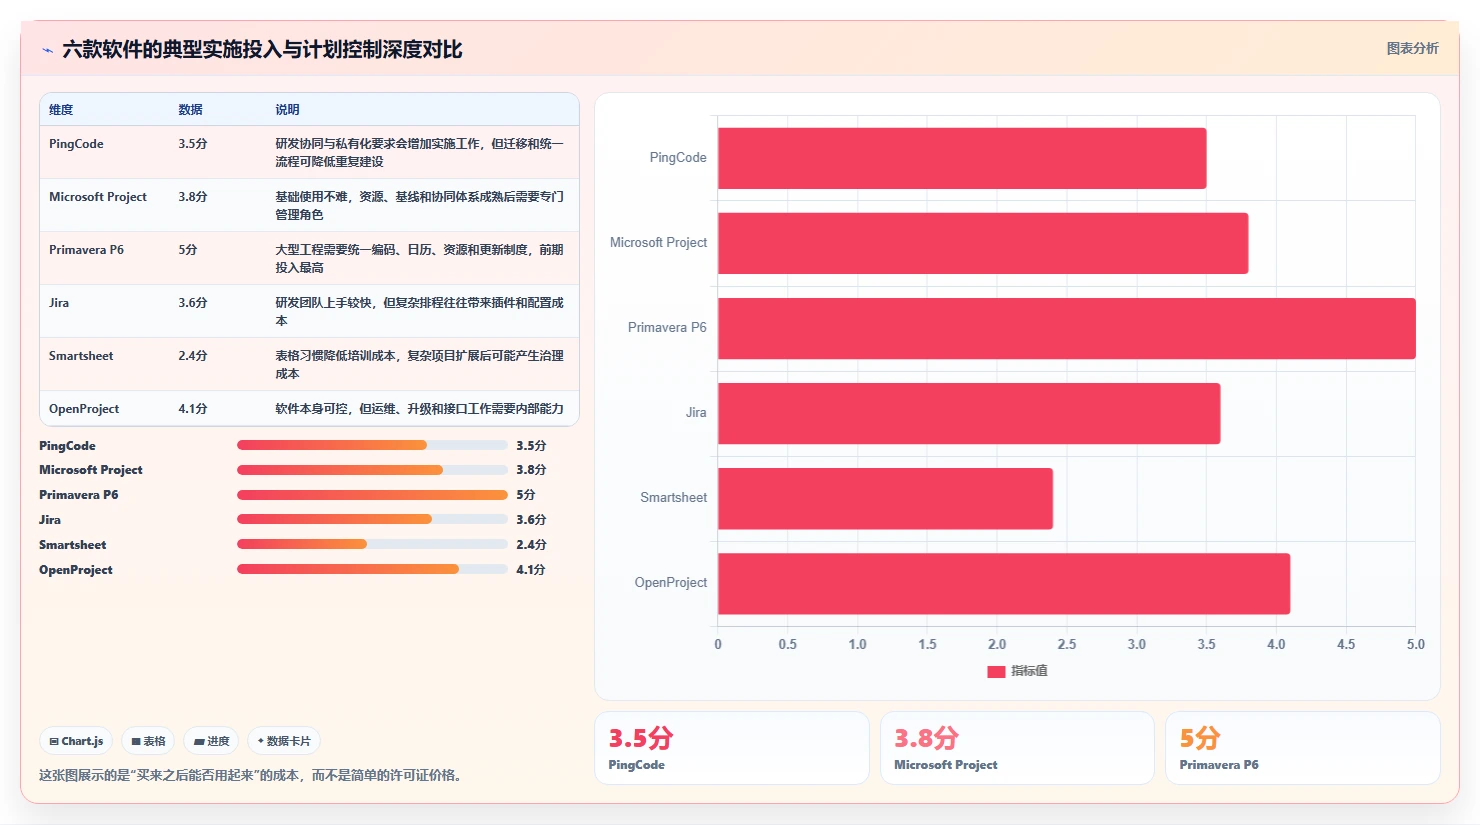The height and width of the screenshot is (825, 1480).
Task: Click the PingCode bar in the chart
Action: [962, 158]
